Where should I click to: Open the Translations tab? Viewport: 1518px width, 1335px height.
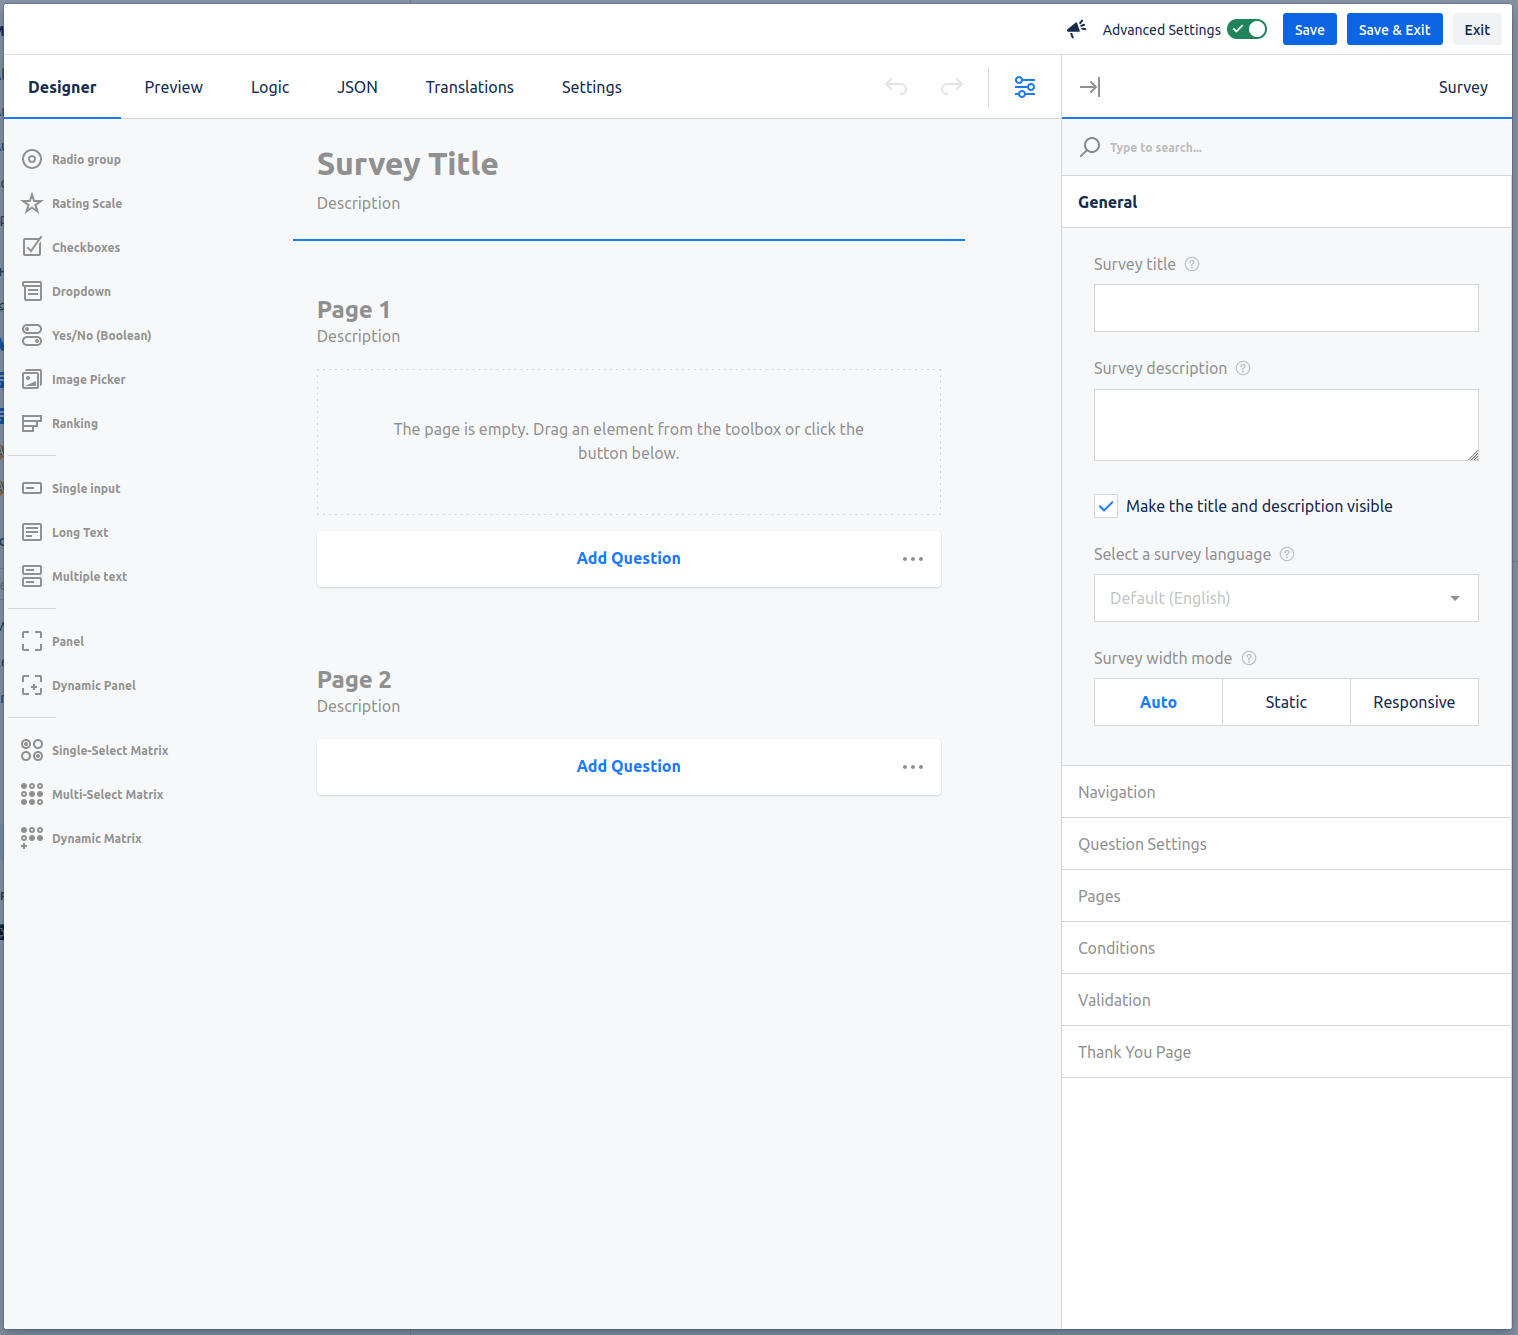469,87
